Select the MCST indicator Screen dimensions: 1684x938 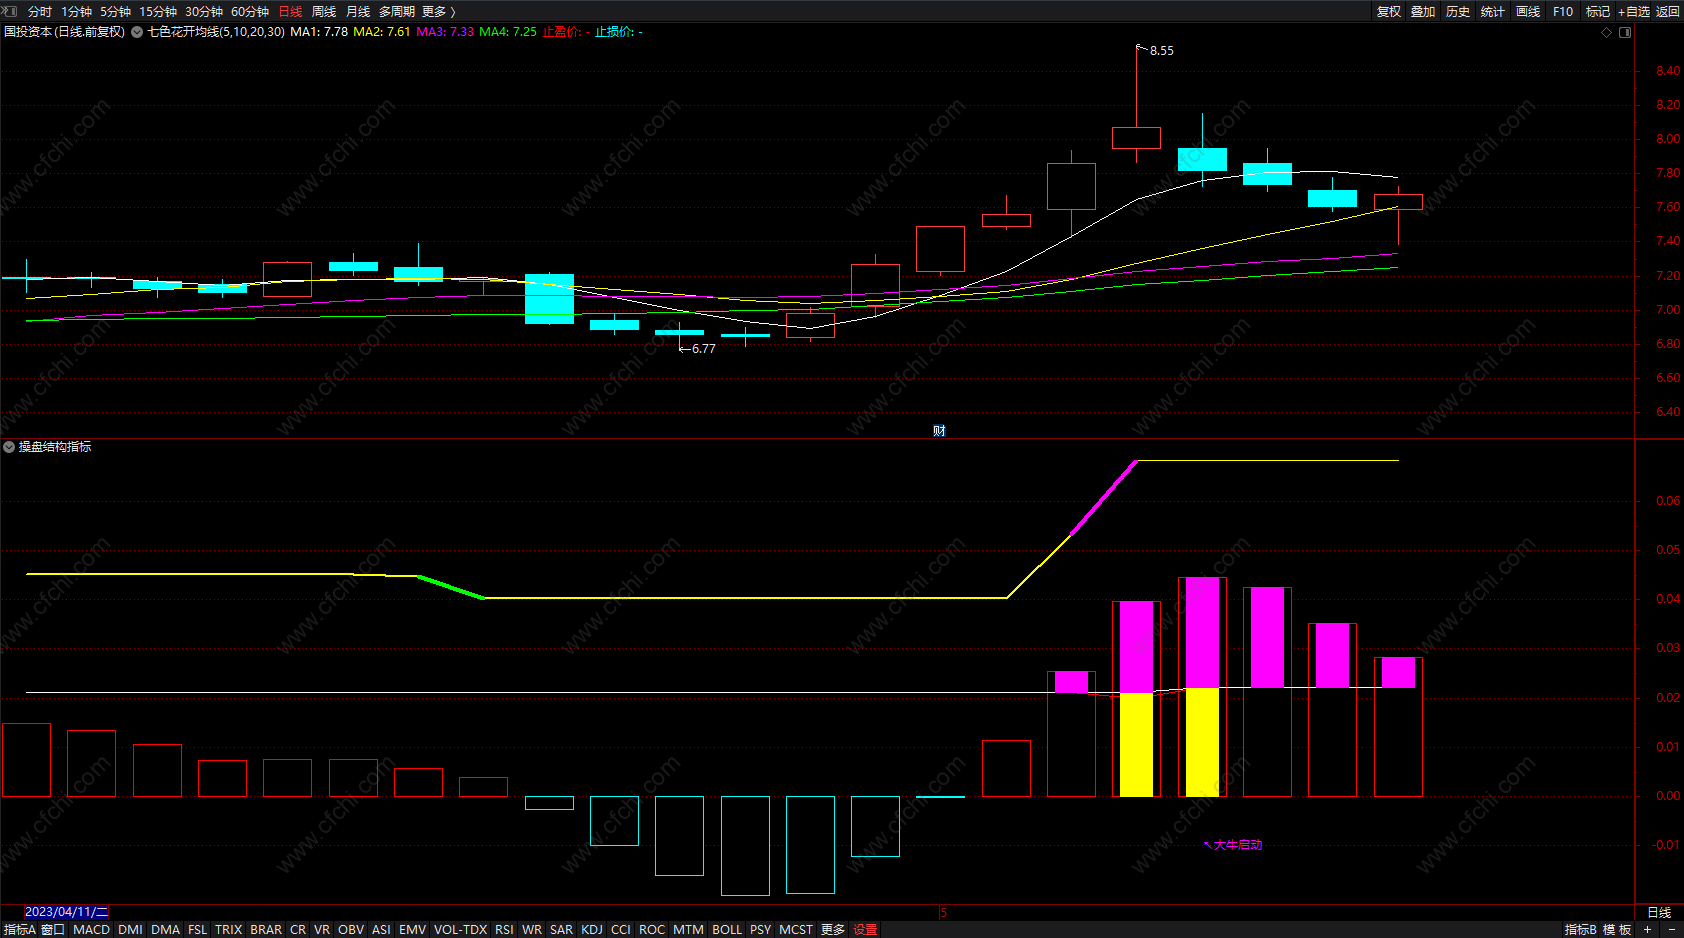point(796,929)
